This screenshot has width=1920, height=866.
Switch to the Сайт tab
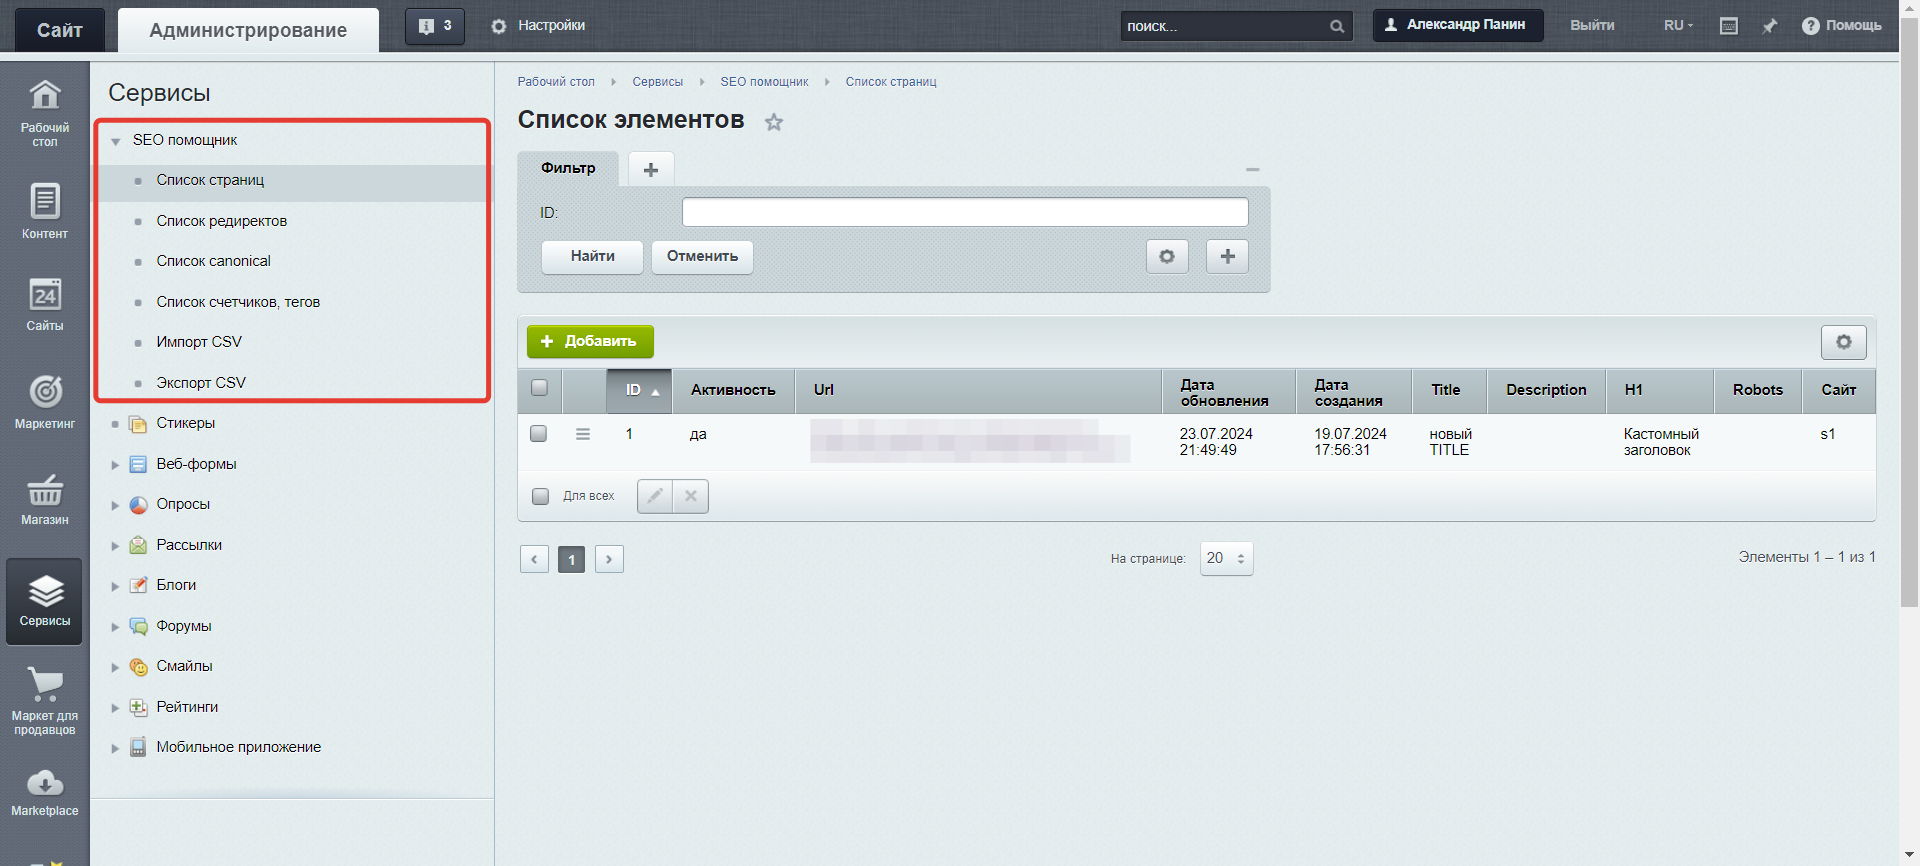(60, 30)
